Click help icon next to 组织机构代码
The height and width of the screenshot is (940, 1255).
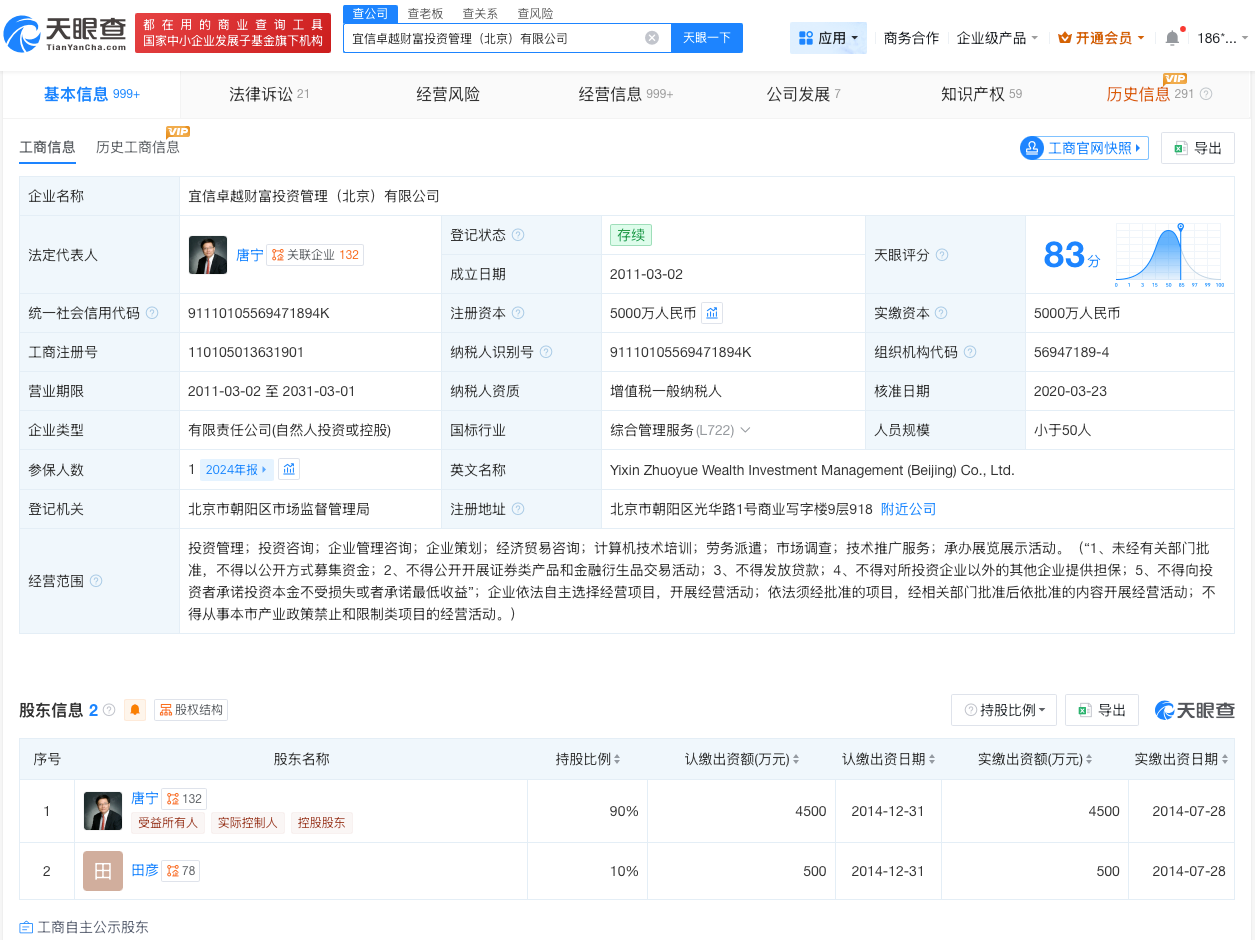point(970,352)
